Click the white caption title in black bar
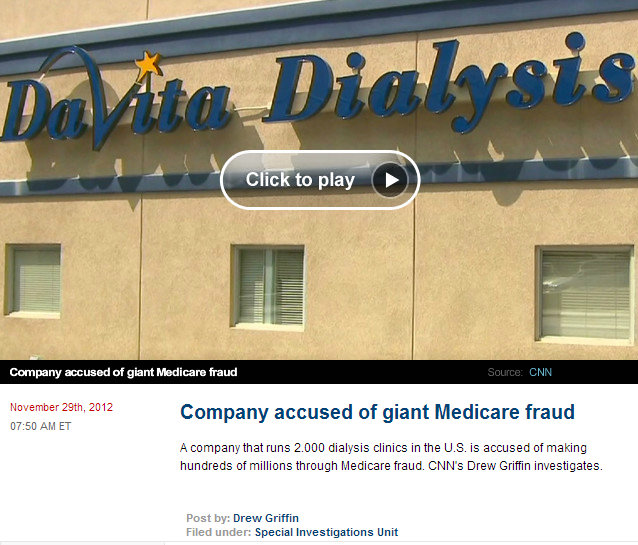Viewport: 638px width, 545px height. pos(123,372)
